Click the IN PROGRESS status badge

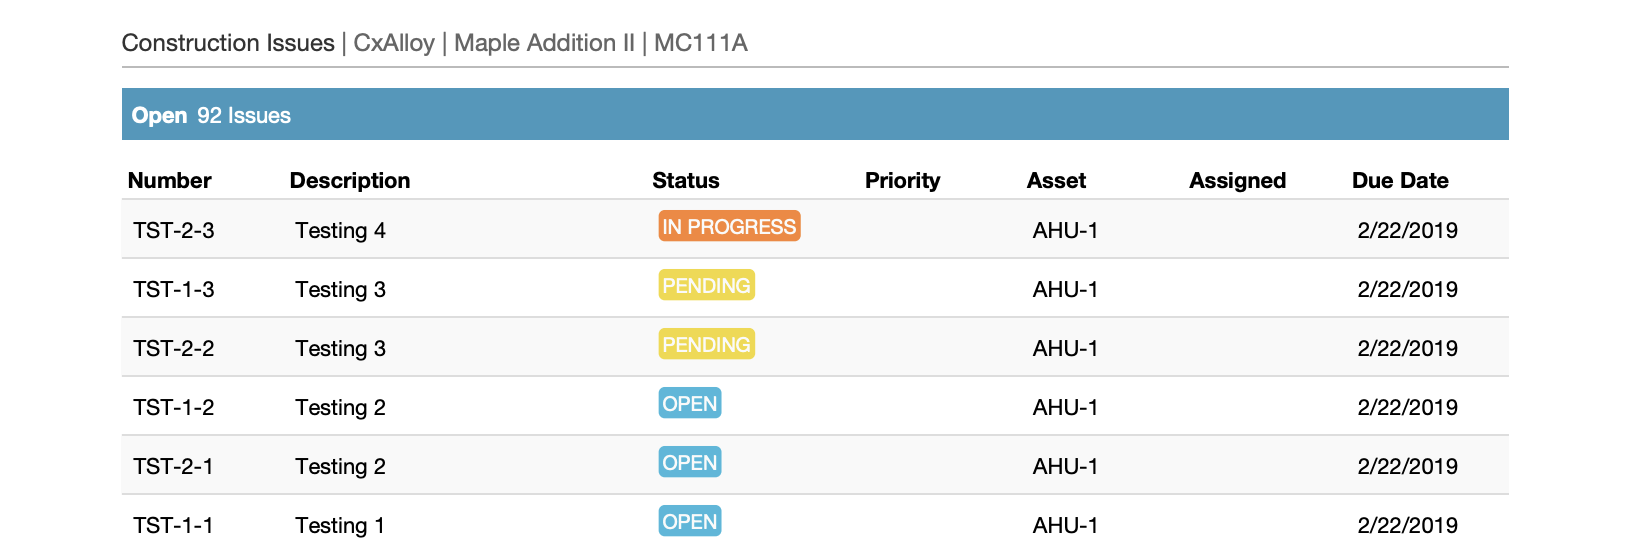pos(729,226)
